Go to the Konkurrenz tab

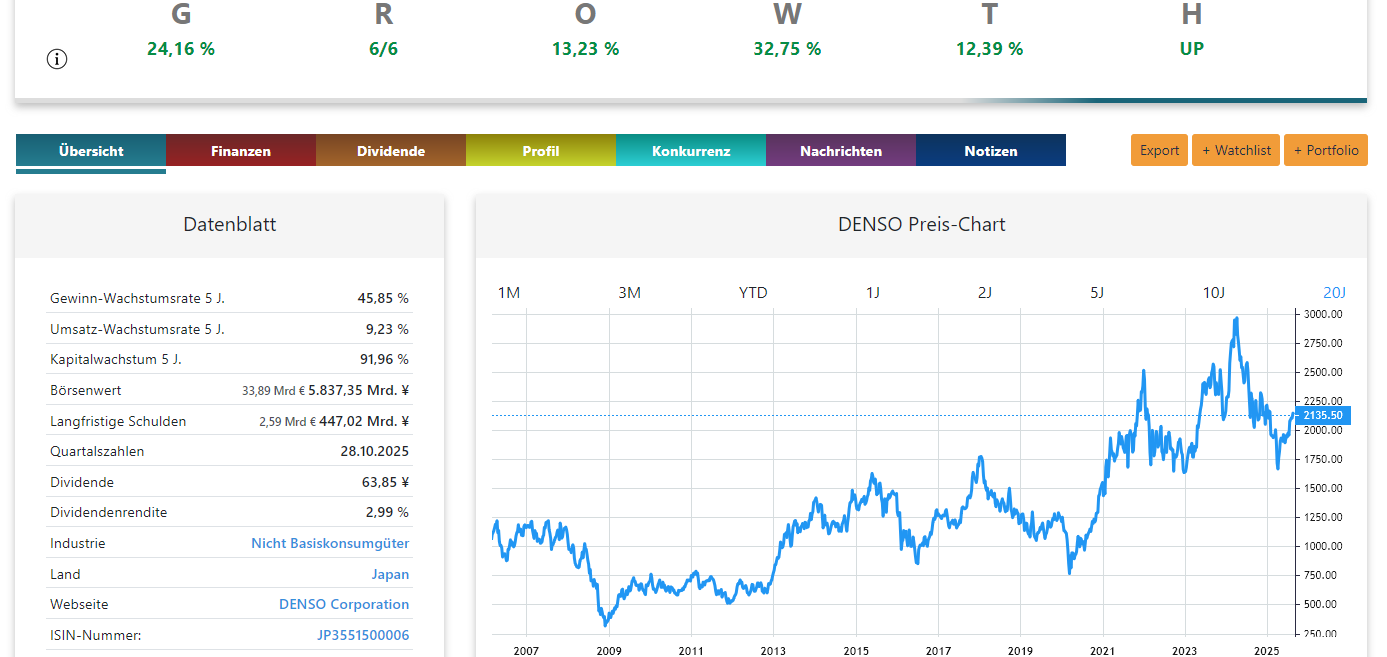click(691, 151)
